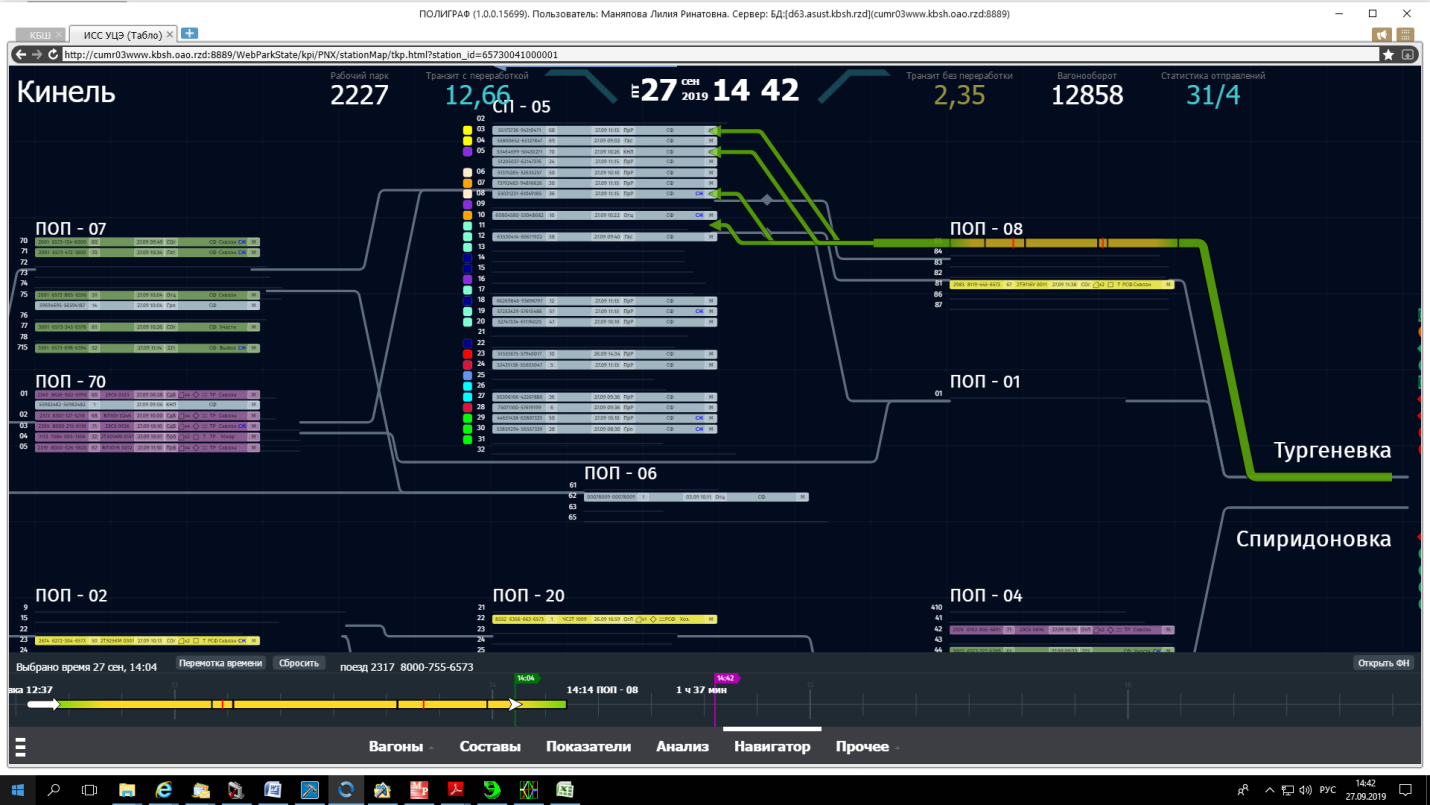This screenshot has width=1430, height=805.
Task: Click the page reload icon
Action: pyautogui.click(x=53, y=55)
